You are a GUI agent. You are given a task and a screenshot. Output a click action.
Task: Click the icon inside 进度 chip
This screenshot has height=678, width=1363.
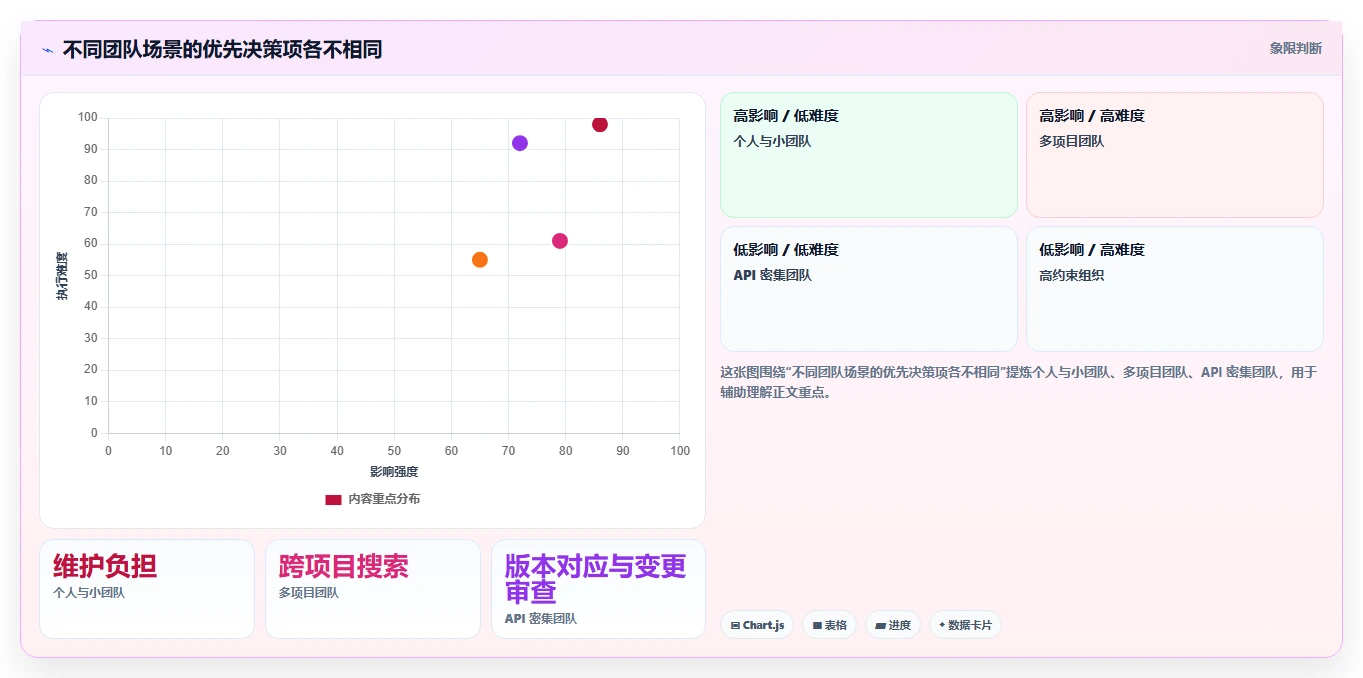[880, 625]
